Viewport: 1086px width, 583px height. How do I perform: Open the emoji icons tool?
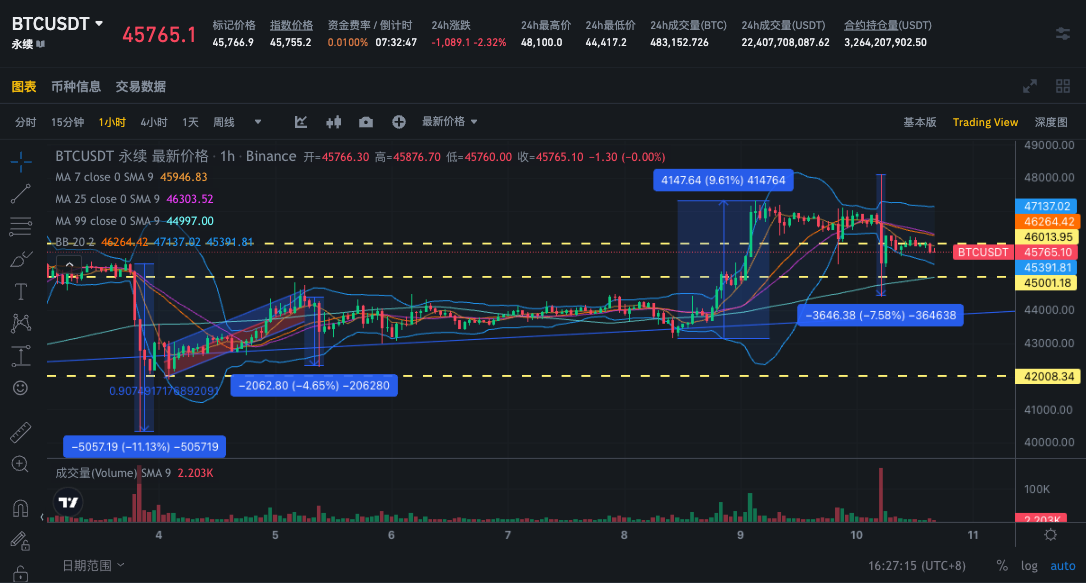(20, 387)
